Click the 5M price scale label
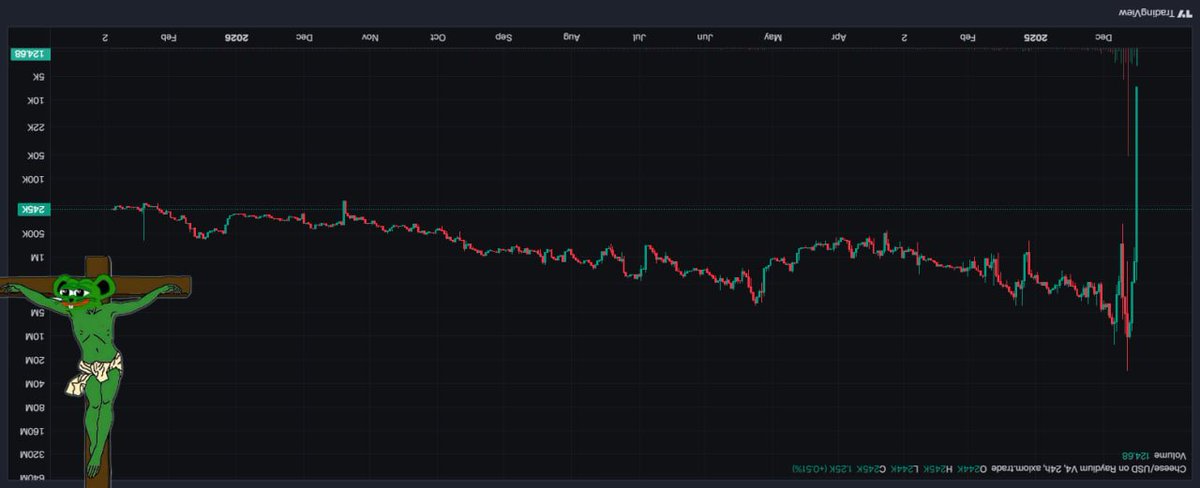Screen dimensions: 1200x488 [36, 313]
